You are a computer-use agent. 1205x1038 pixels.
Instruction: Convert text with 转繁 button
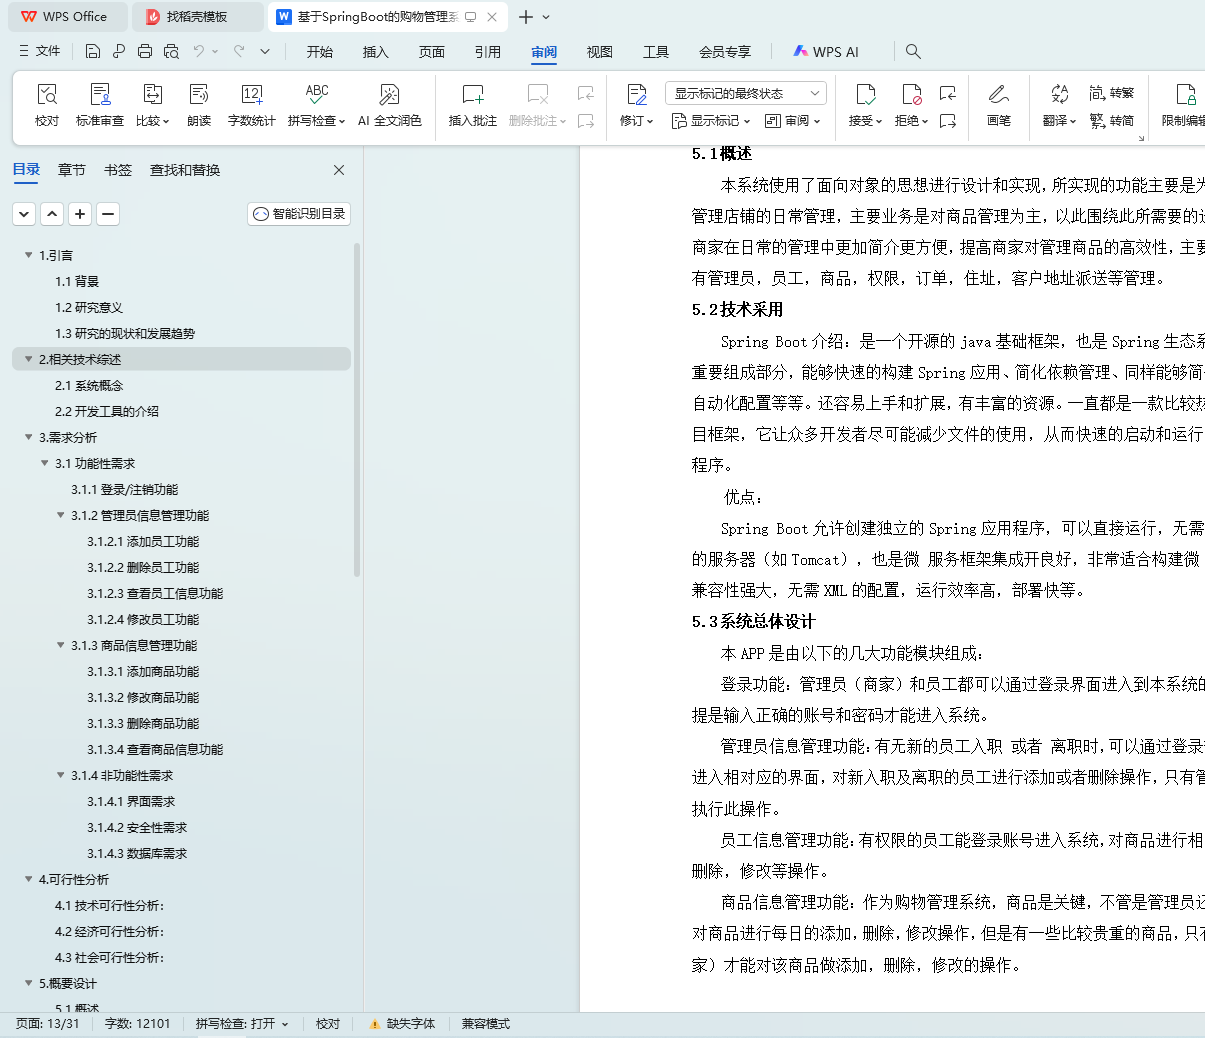tap(1112, 93)
